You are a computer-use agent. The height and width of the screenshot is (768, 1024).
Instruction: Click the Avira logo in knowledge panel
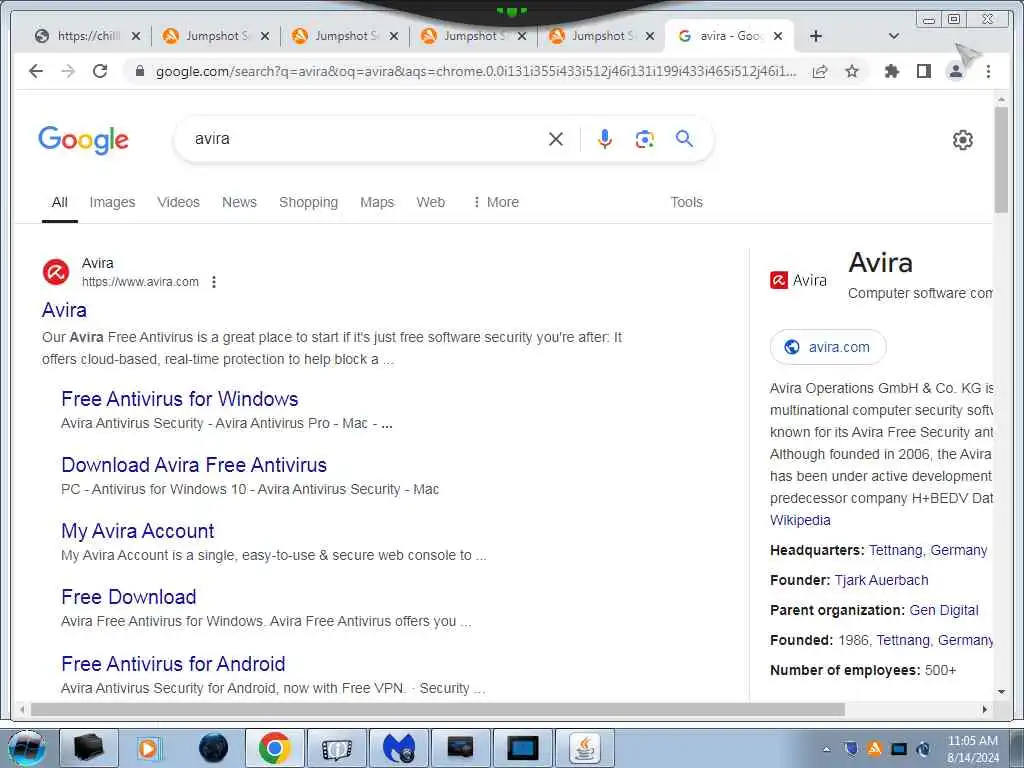coord(798,280)
